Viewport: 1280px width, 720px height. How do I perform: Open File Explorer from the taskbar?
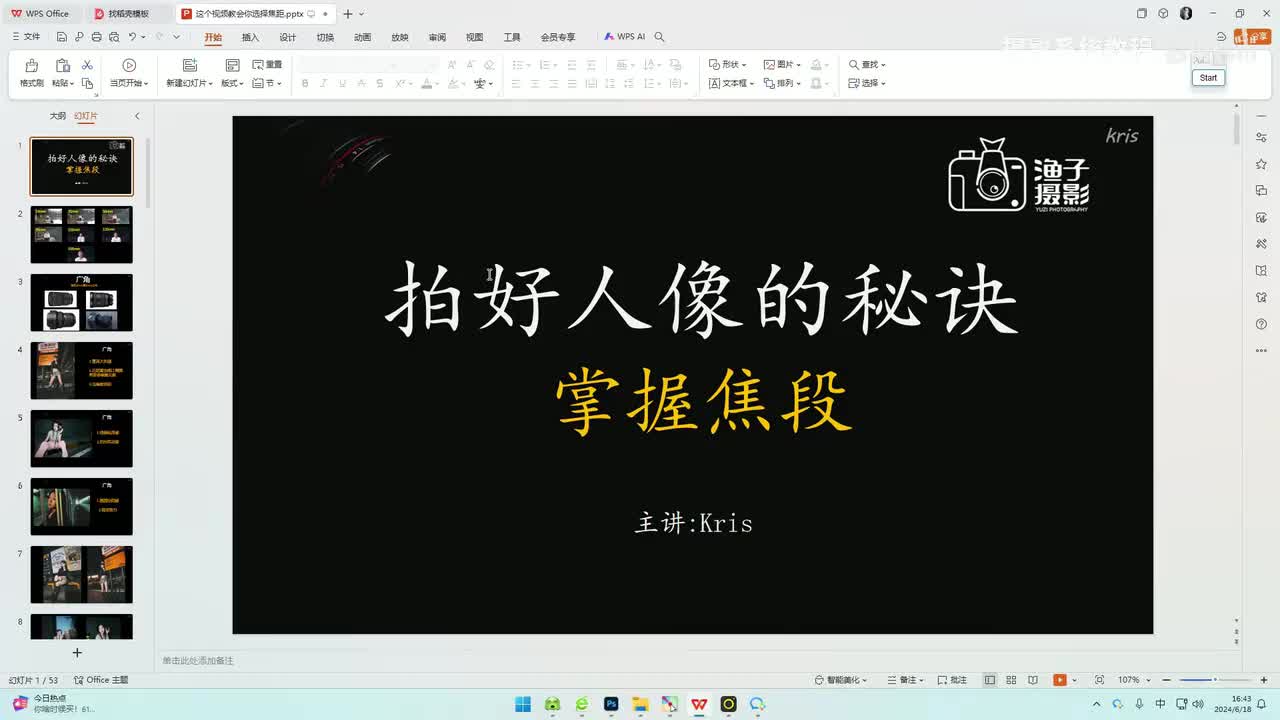(x=640, y=704)
